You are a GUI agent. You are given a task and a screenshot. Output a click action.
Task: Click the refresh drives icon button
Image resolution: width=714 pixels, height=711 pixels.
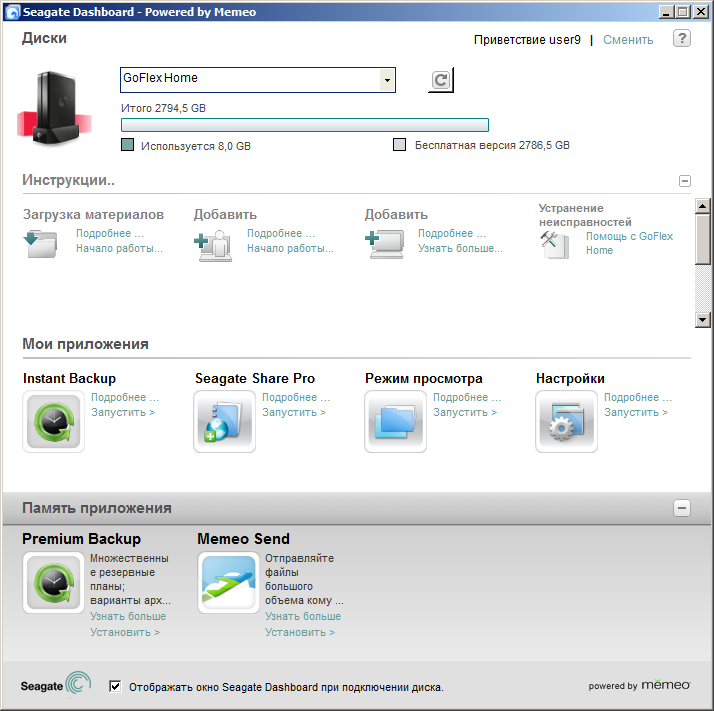(441, 80)
